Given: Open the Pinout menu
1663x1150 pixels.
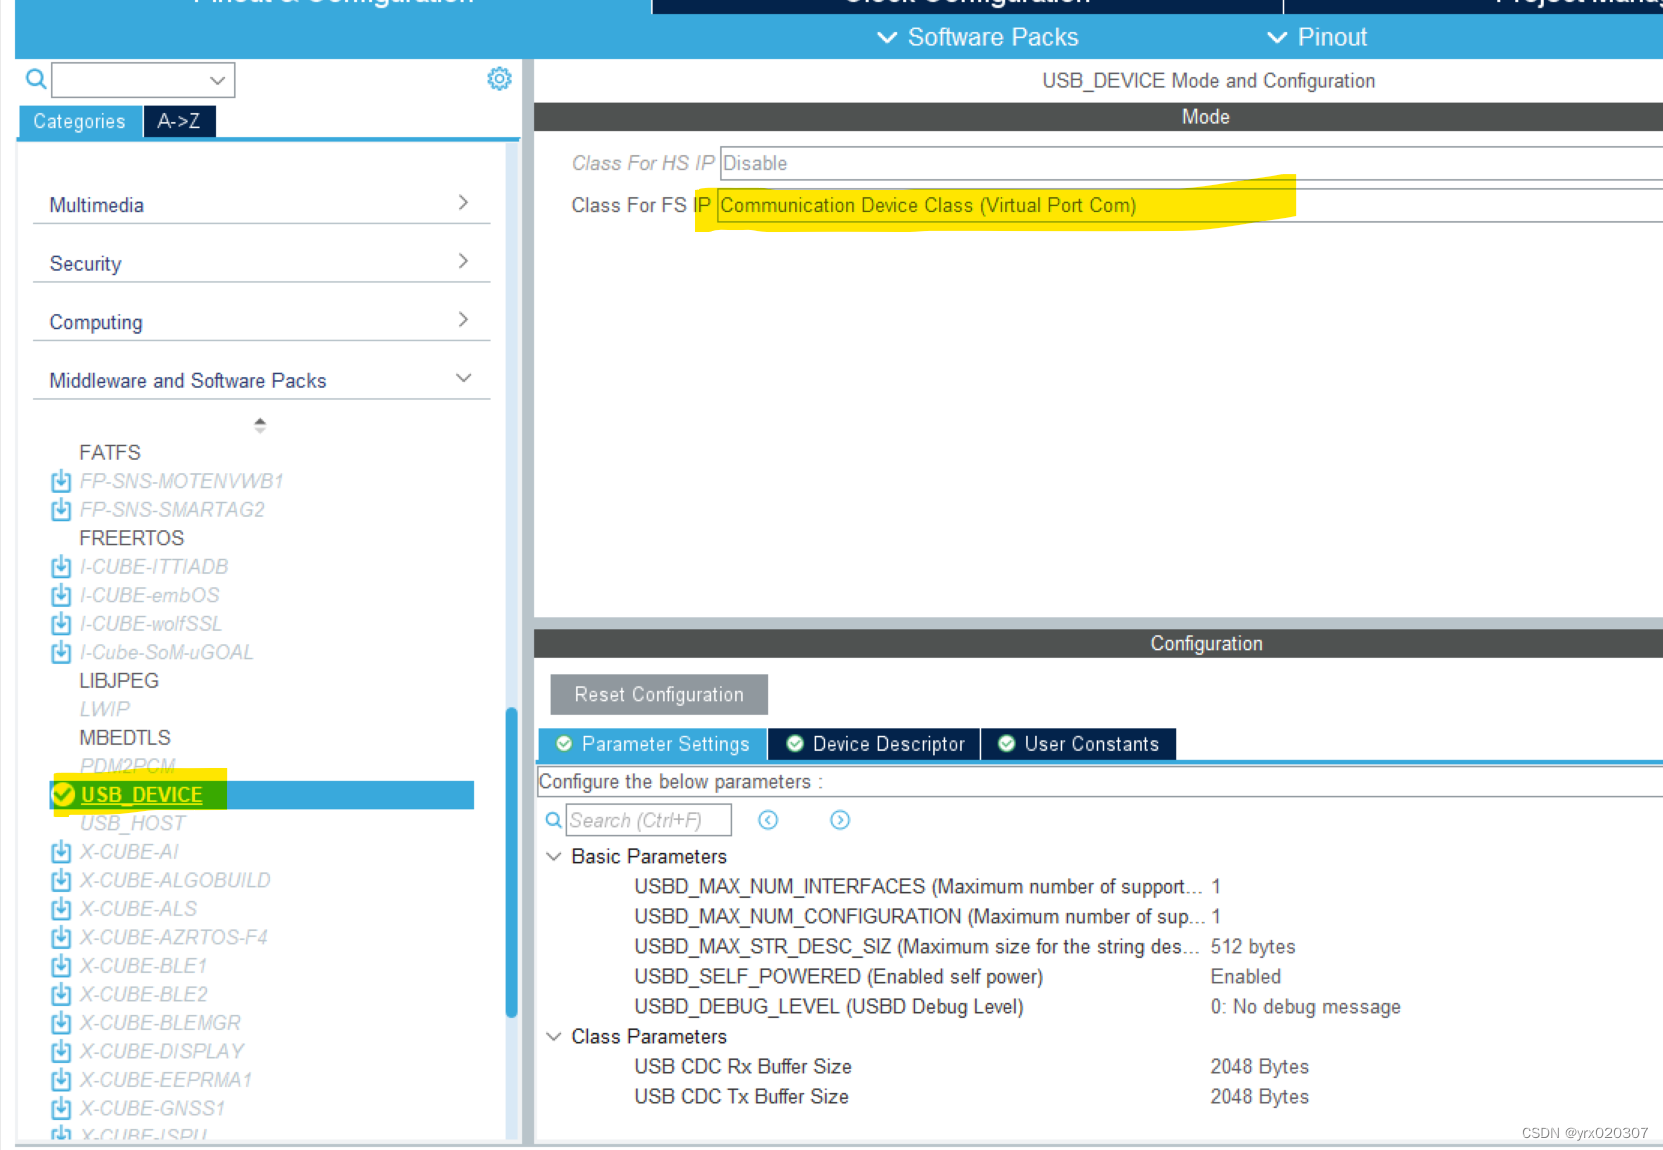Looking at the screenshot, I should click(1317, 37).
